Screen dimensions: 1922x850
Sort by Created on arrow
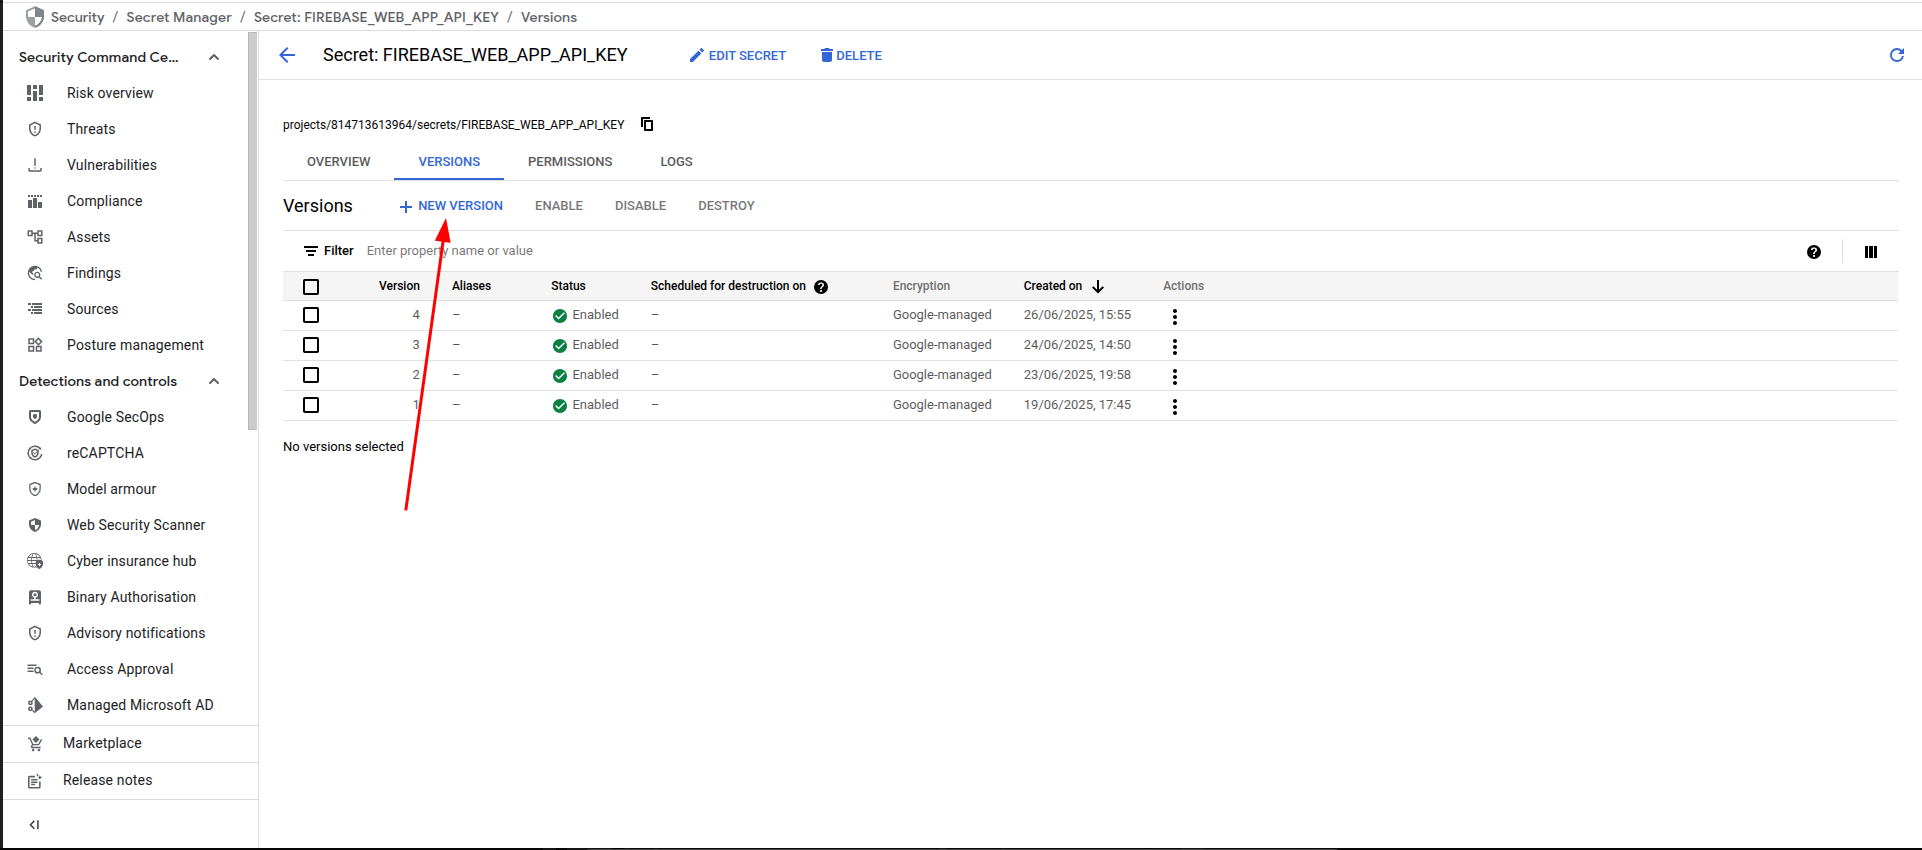coord(1098,286)
